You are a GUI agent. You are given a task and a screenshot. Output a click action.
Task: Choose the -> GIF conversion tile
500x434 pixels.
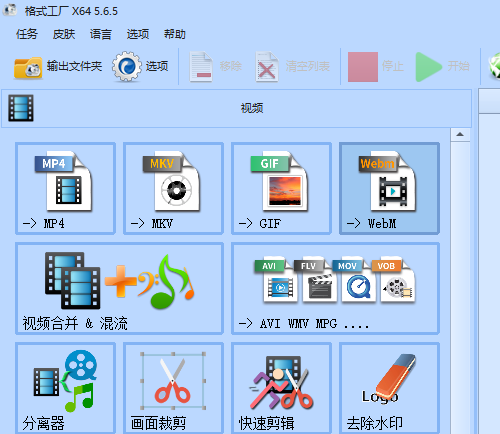coord(281,188)
